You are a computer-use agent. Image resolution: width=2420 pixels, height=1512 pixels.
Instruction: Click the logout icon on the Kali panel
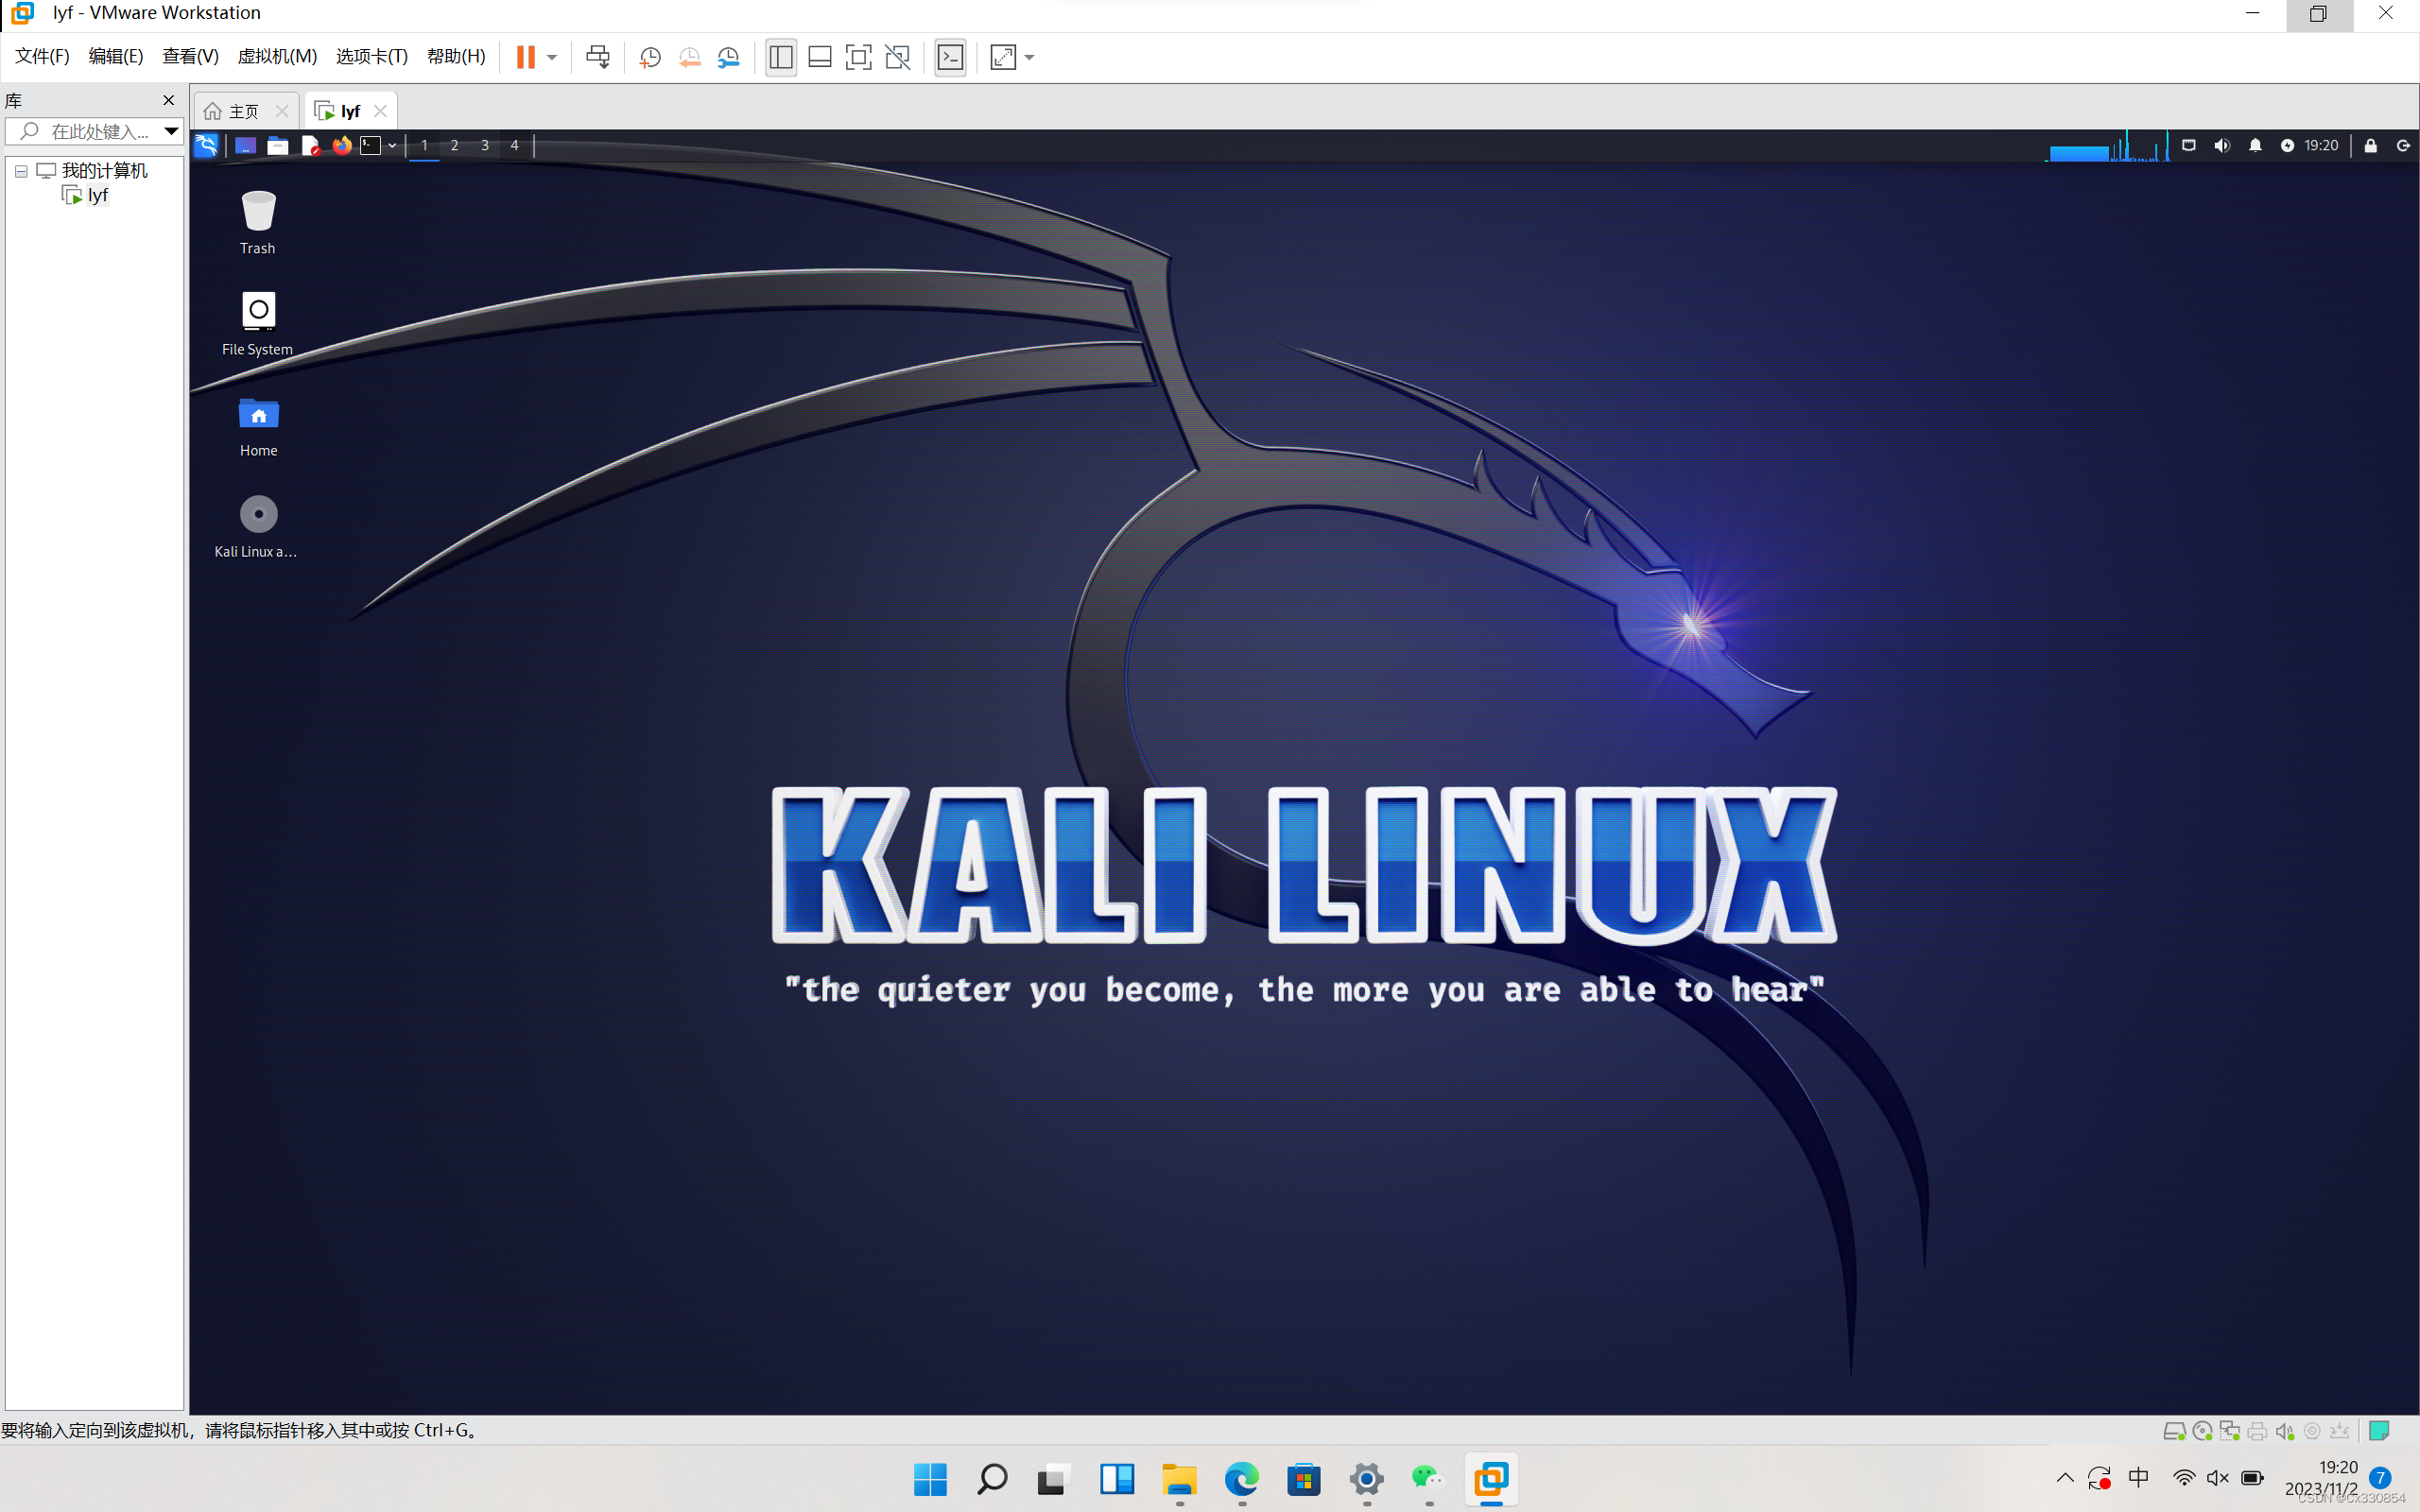pyautogui.click(x=2404, y=145)
